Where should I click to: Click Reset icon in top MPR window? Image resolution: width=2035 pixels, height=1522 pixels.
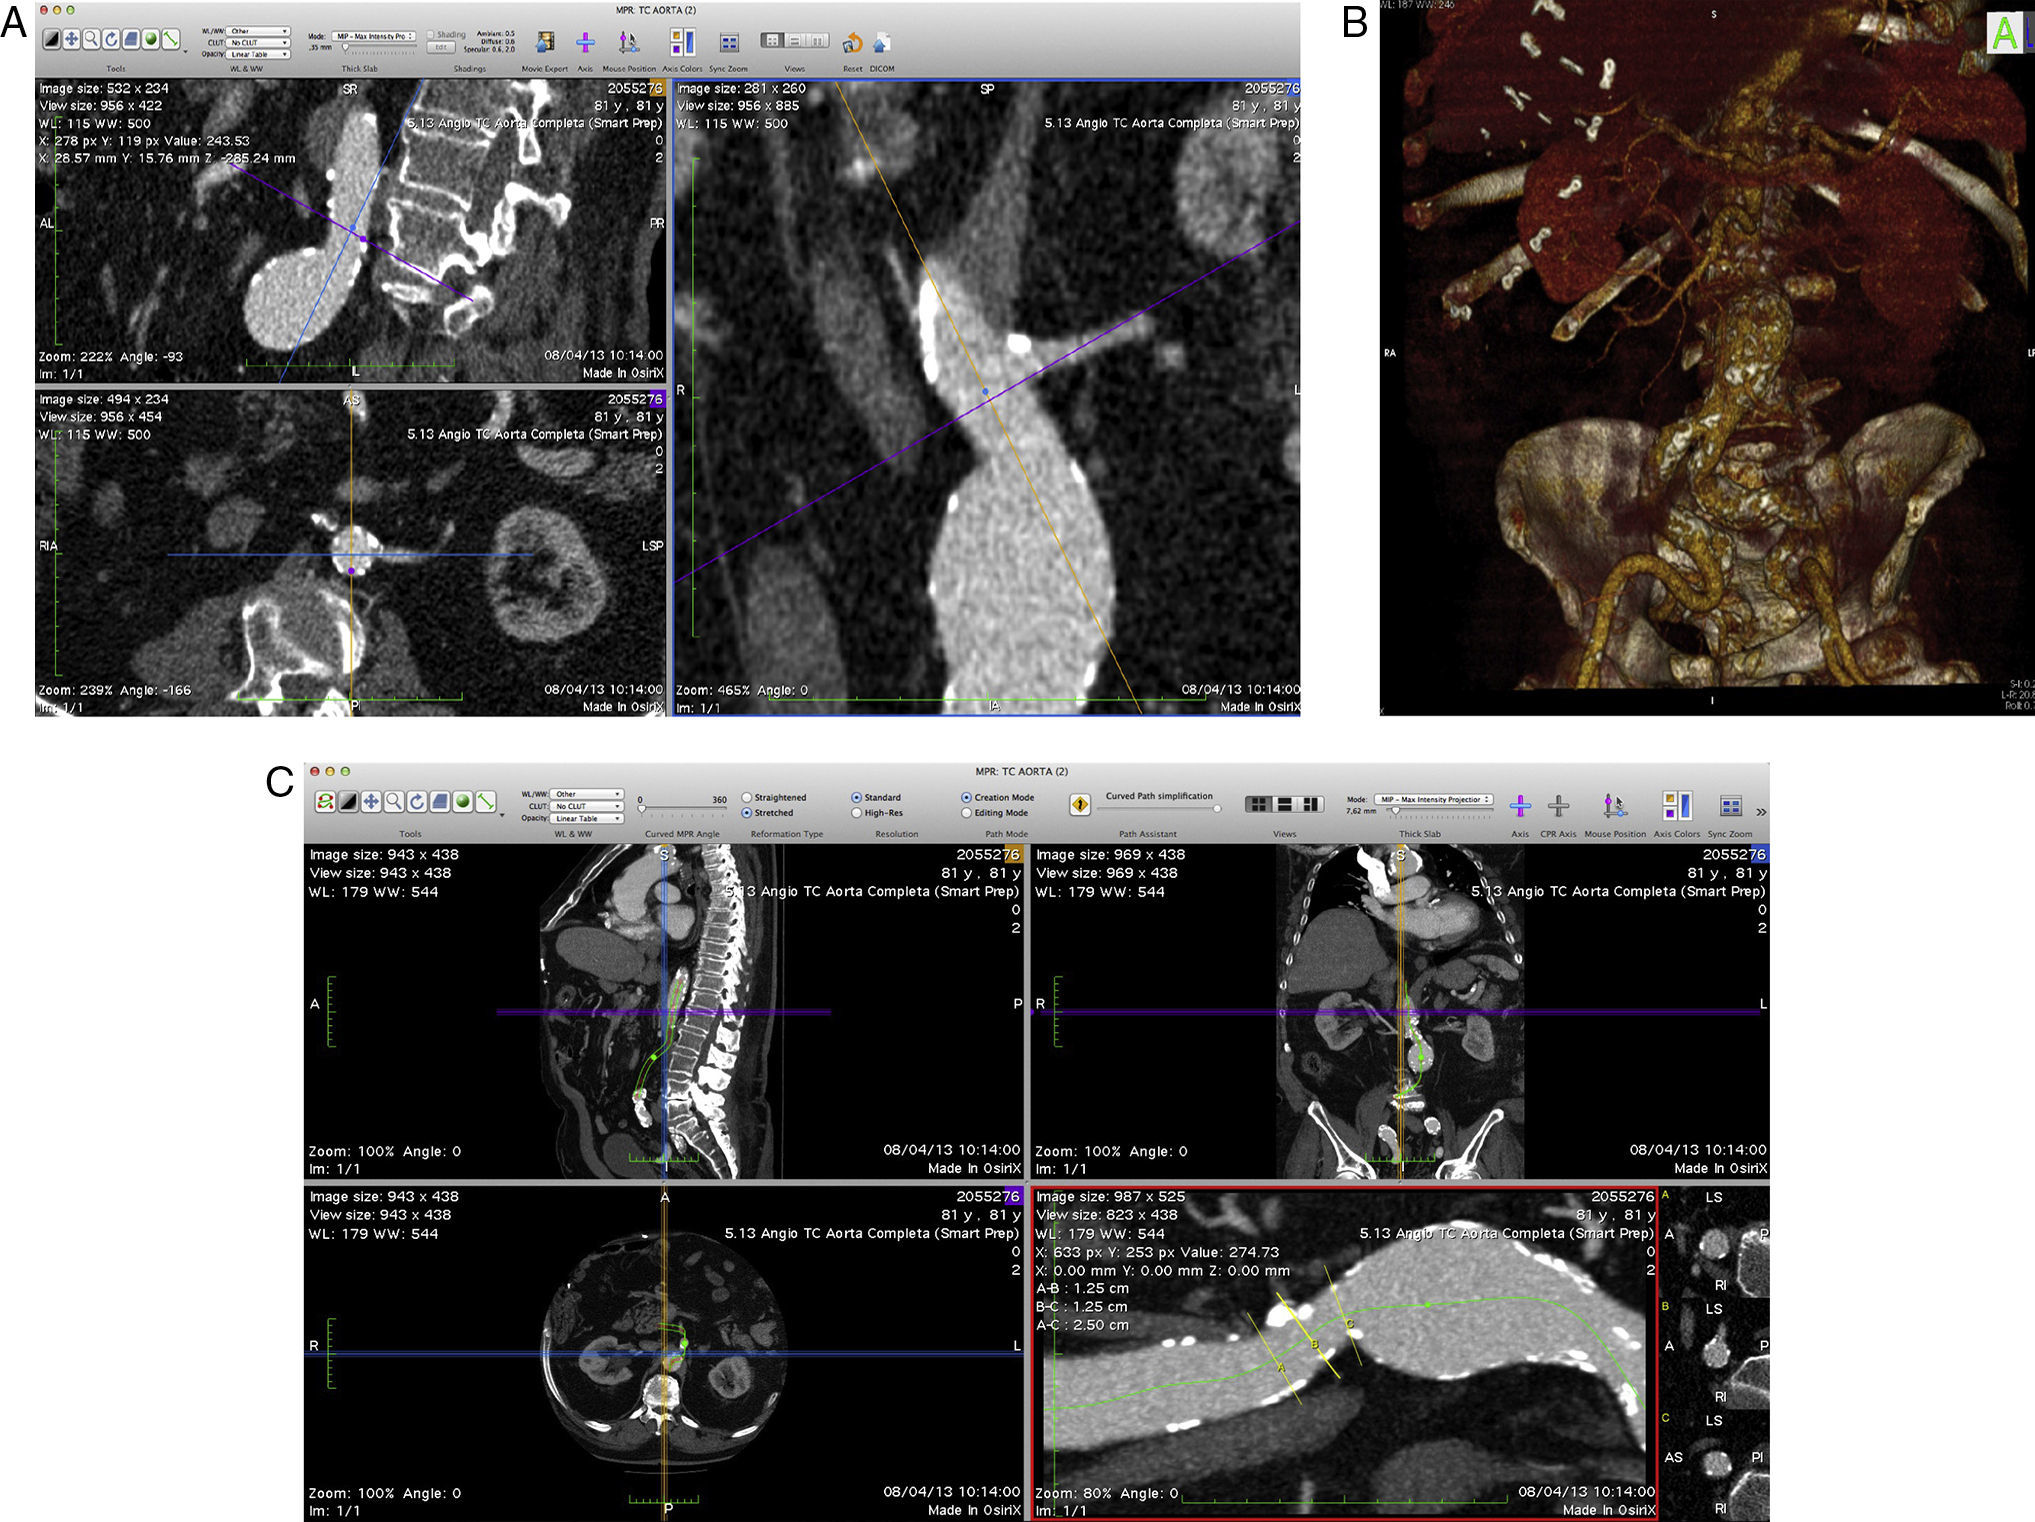point(852,43)
